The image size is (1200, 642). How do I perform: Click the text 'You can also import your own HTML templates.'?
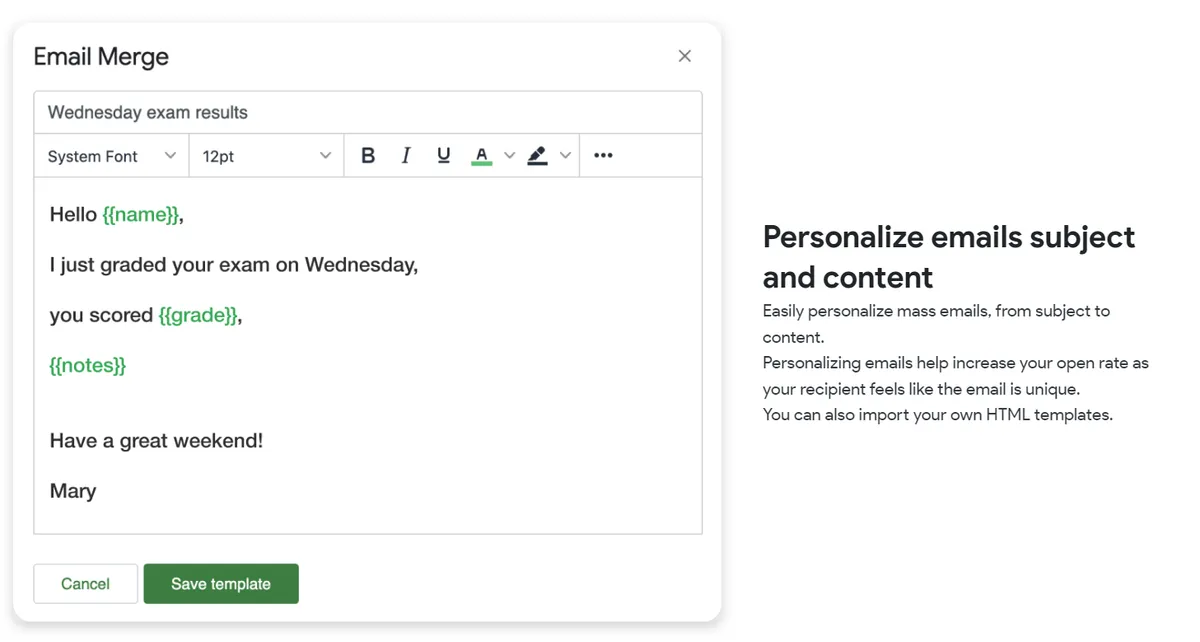click(x=938, y=415)
